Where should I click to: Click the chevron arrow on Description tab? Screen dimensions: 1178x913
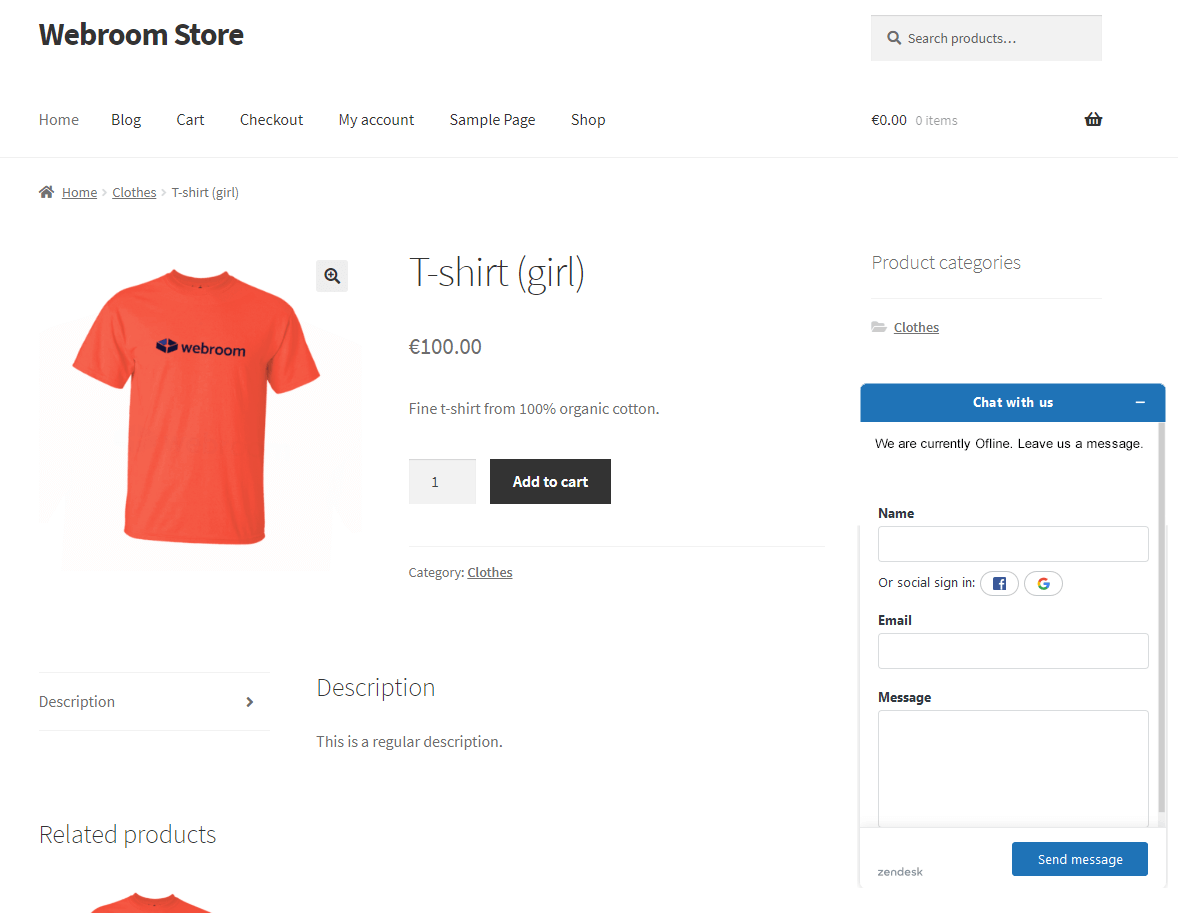pos(249,702)
